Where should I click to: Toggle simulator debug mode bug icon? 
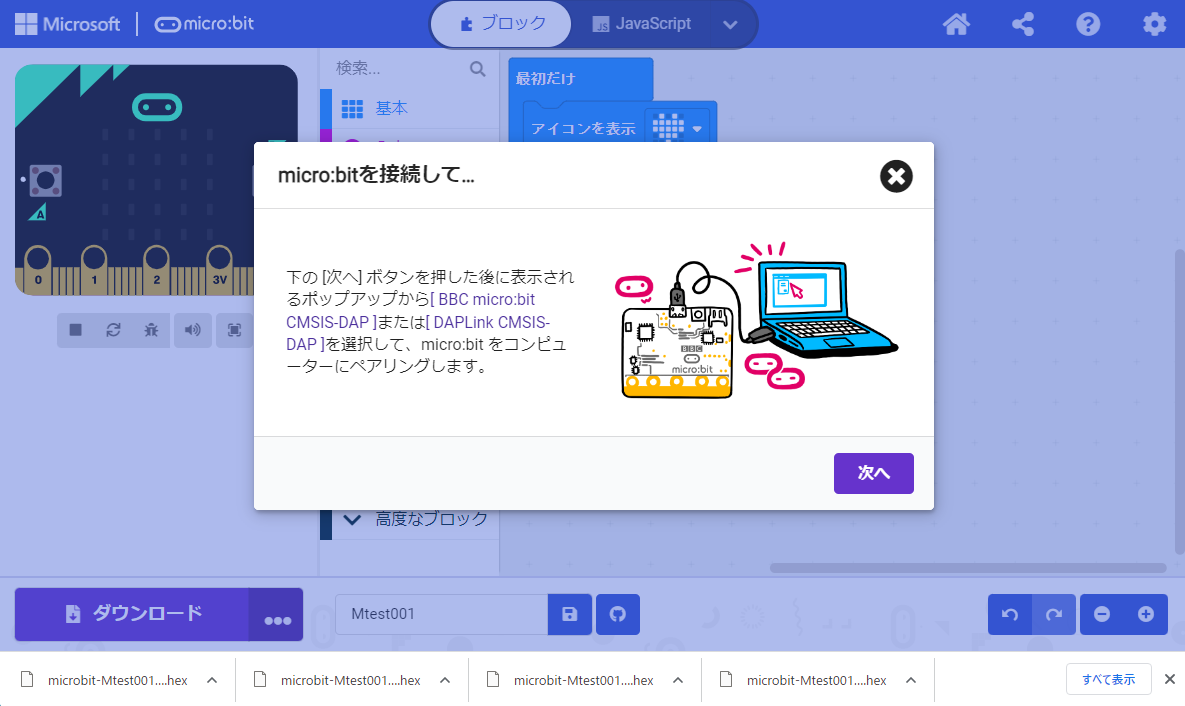tap(151, 330)
